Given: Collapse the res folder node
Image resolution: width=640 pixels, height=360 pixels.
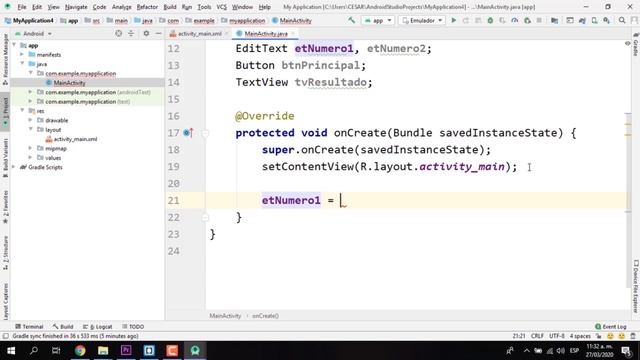Looking at the screenshot, I should click(22, 111).
